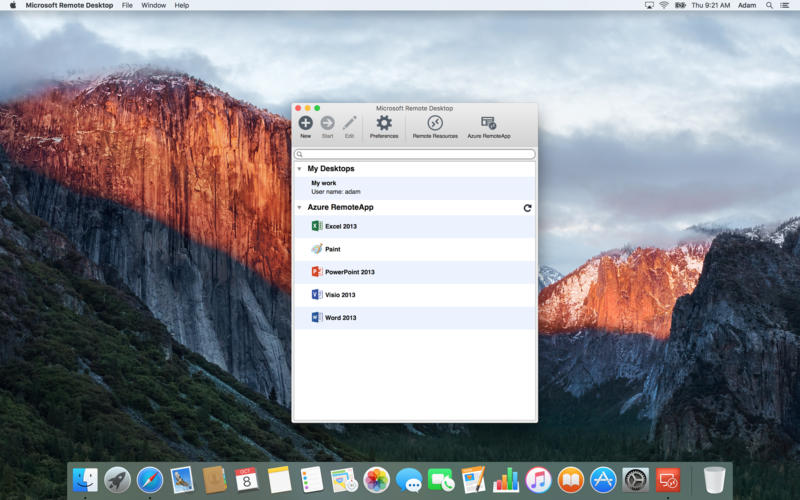Select Excel 2013 remote app

pos(340,226)
